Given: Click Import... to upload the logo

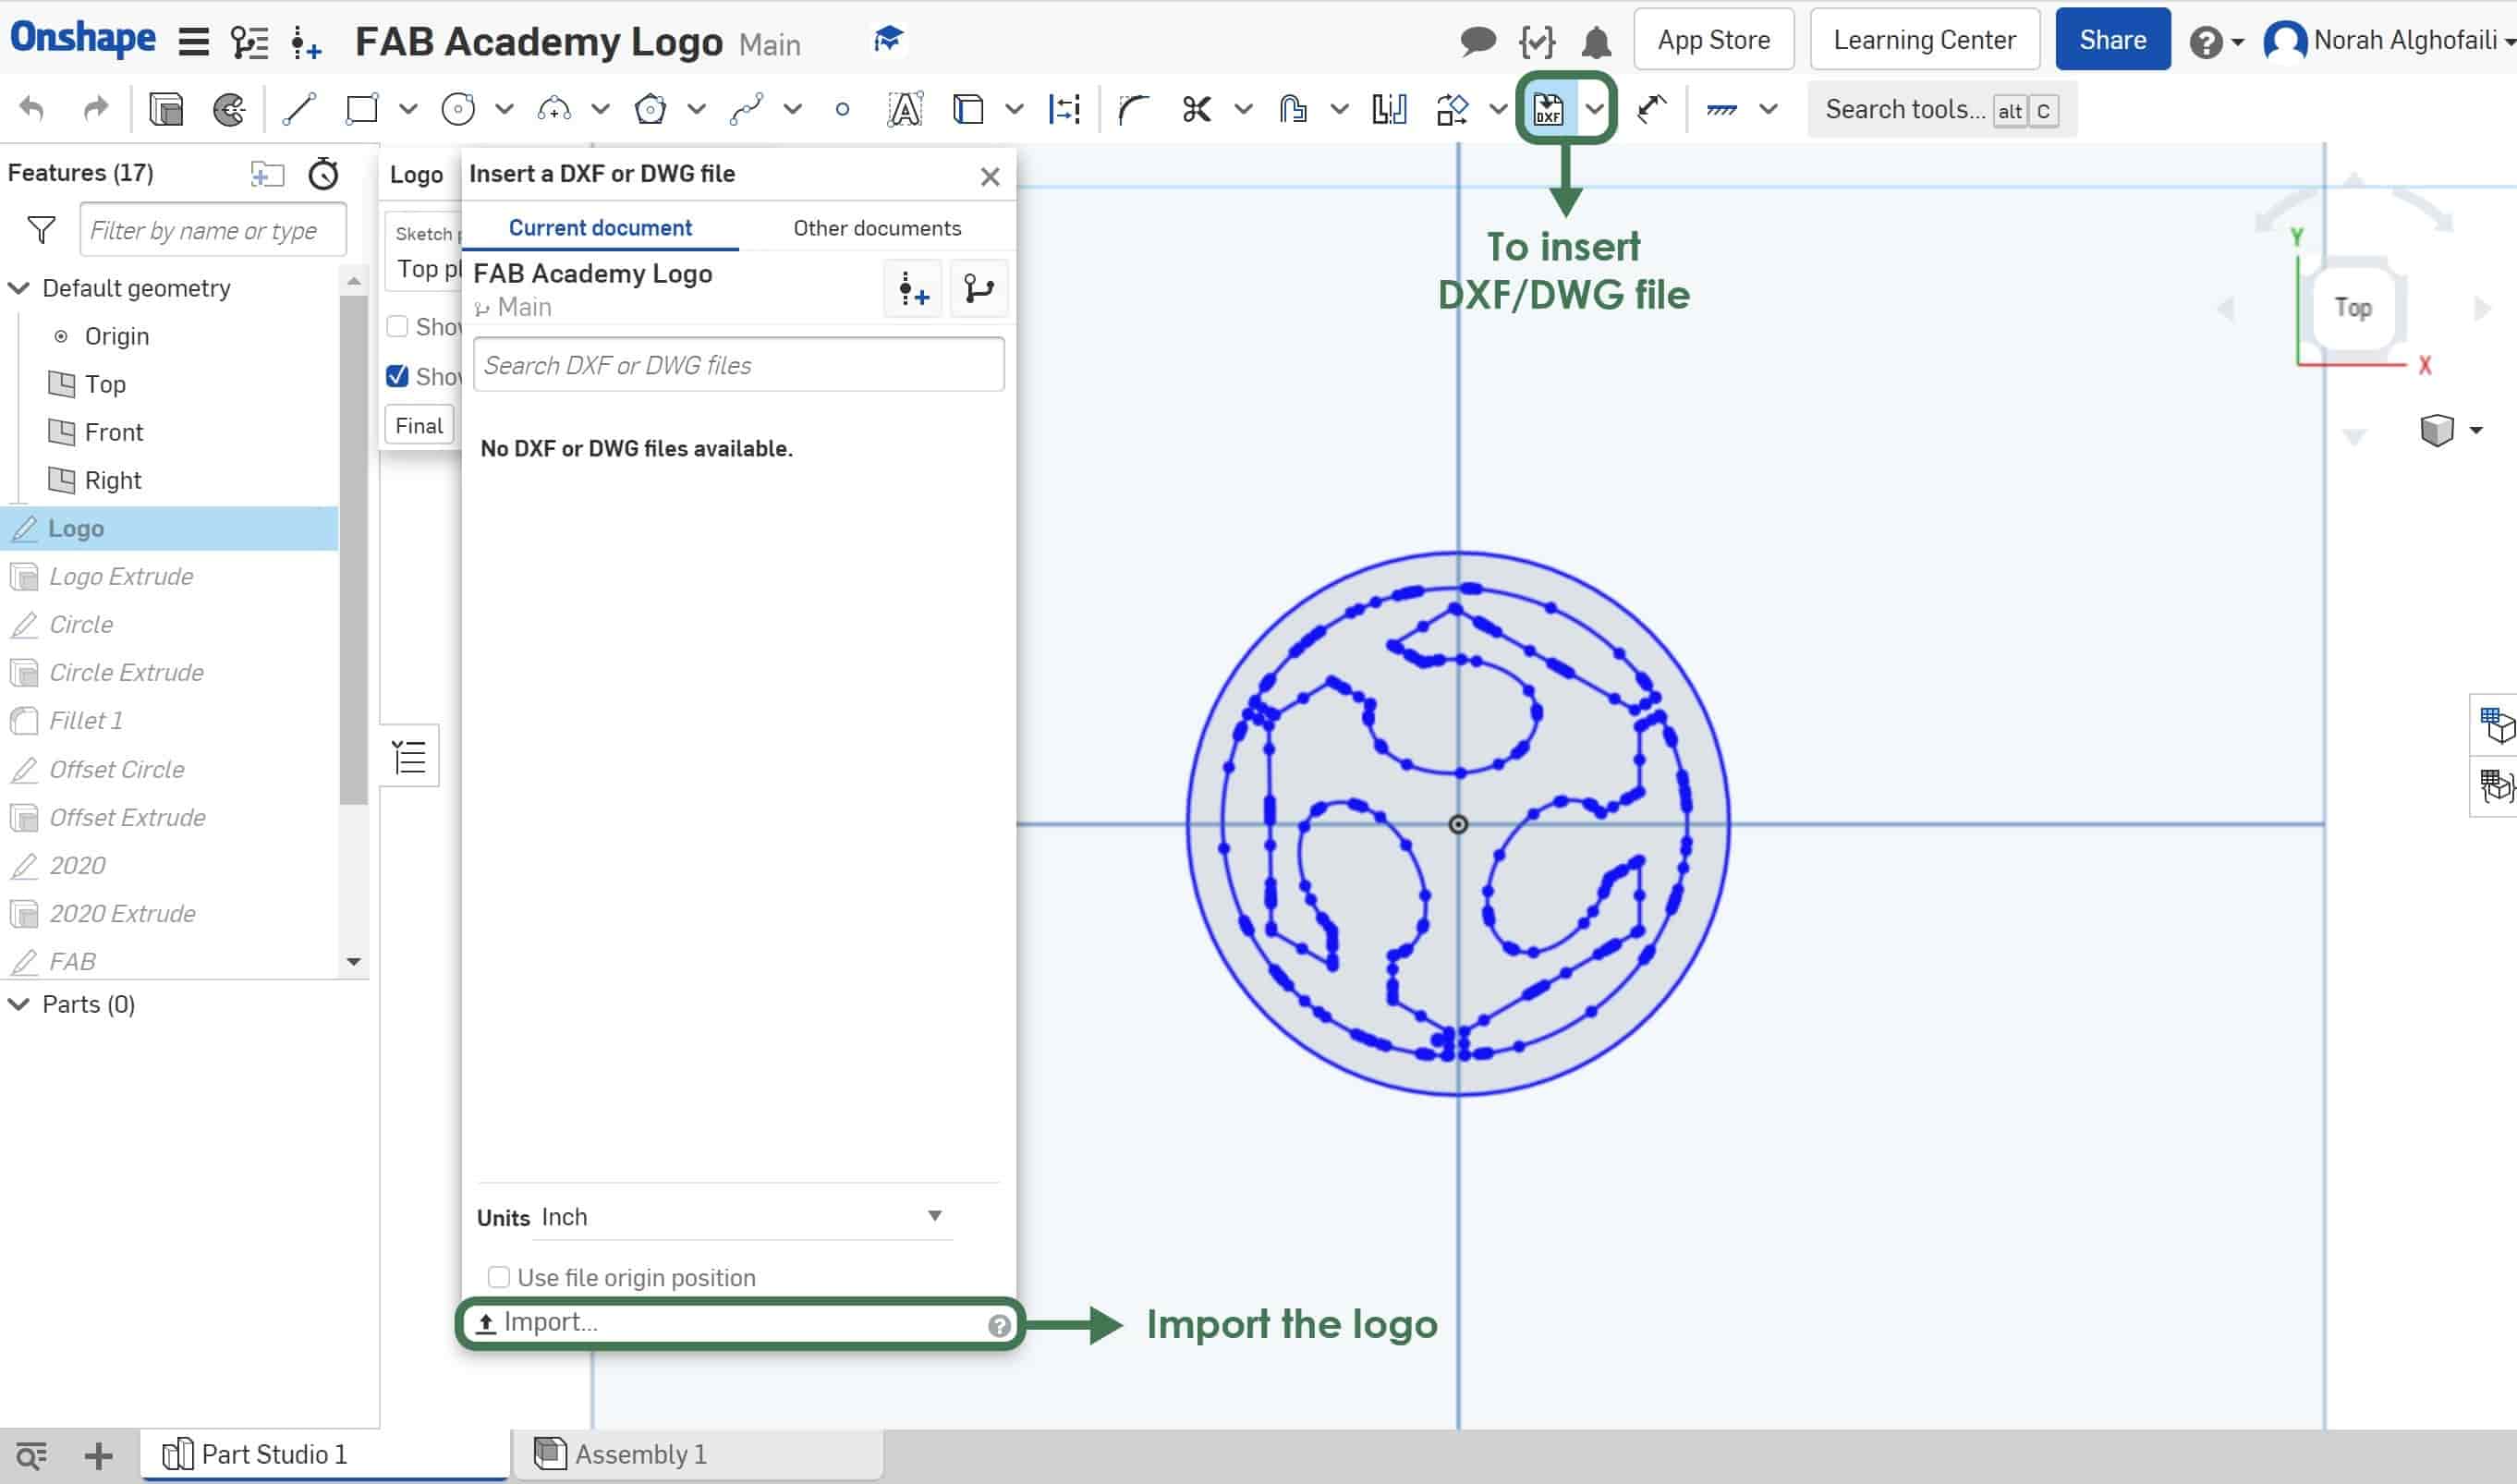Looking at the screenshot, I should (738, 1322).
